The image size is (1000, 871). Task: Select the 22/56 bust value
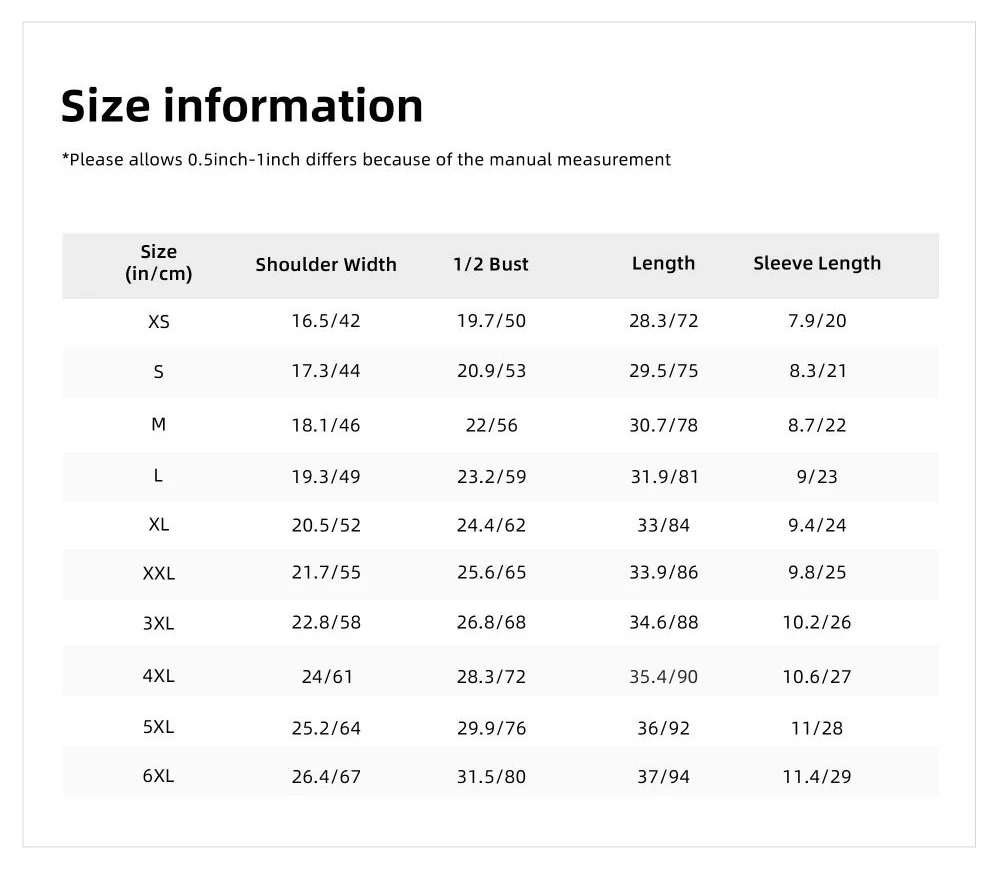pos(491,425)
